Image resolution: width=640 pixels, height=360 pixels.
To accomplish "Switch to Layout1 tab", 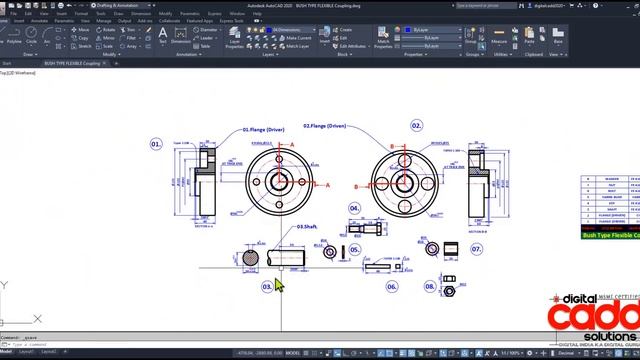I will point(27,352).
